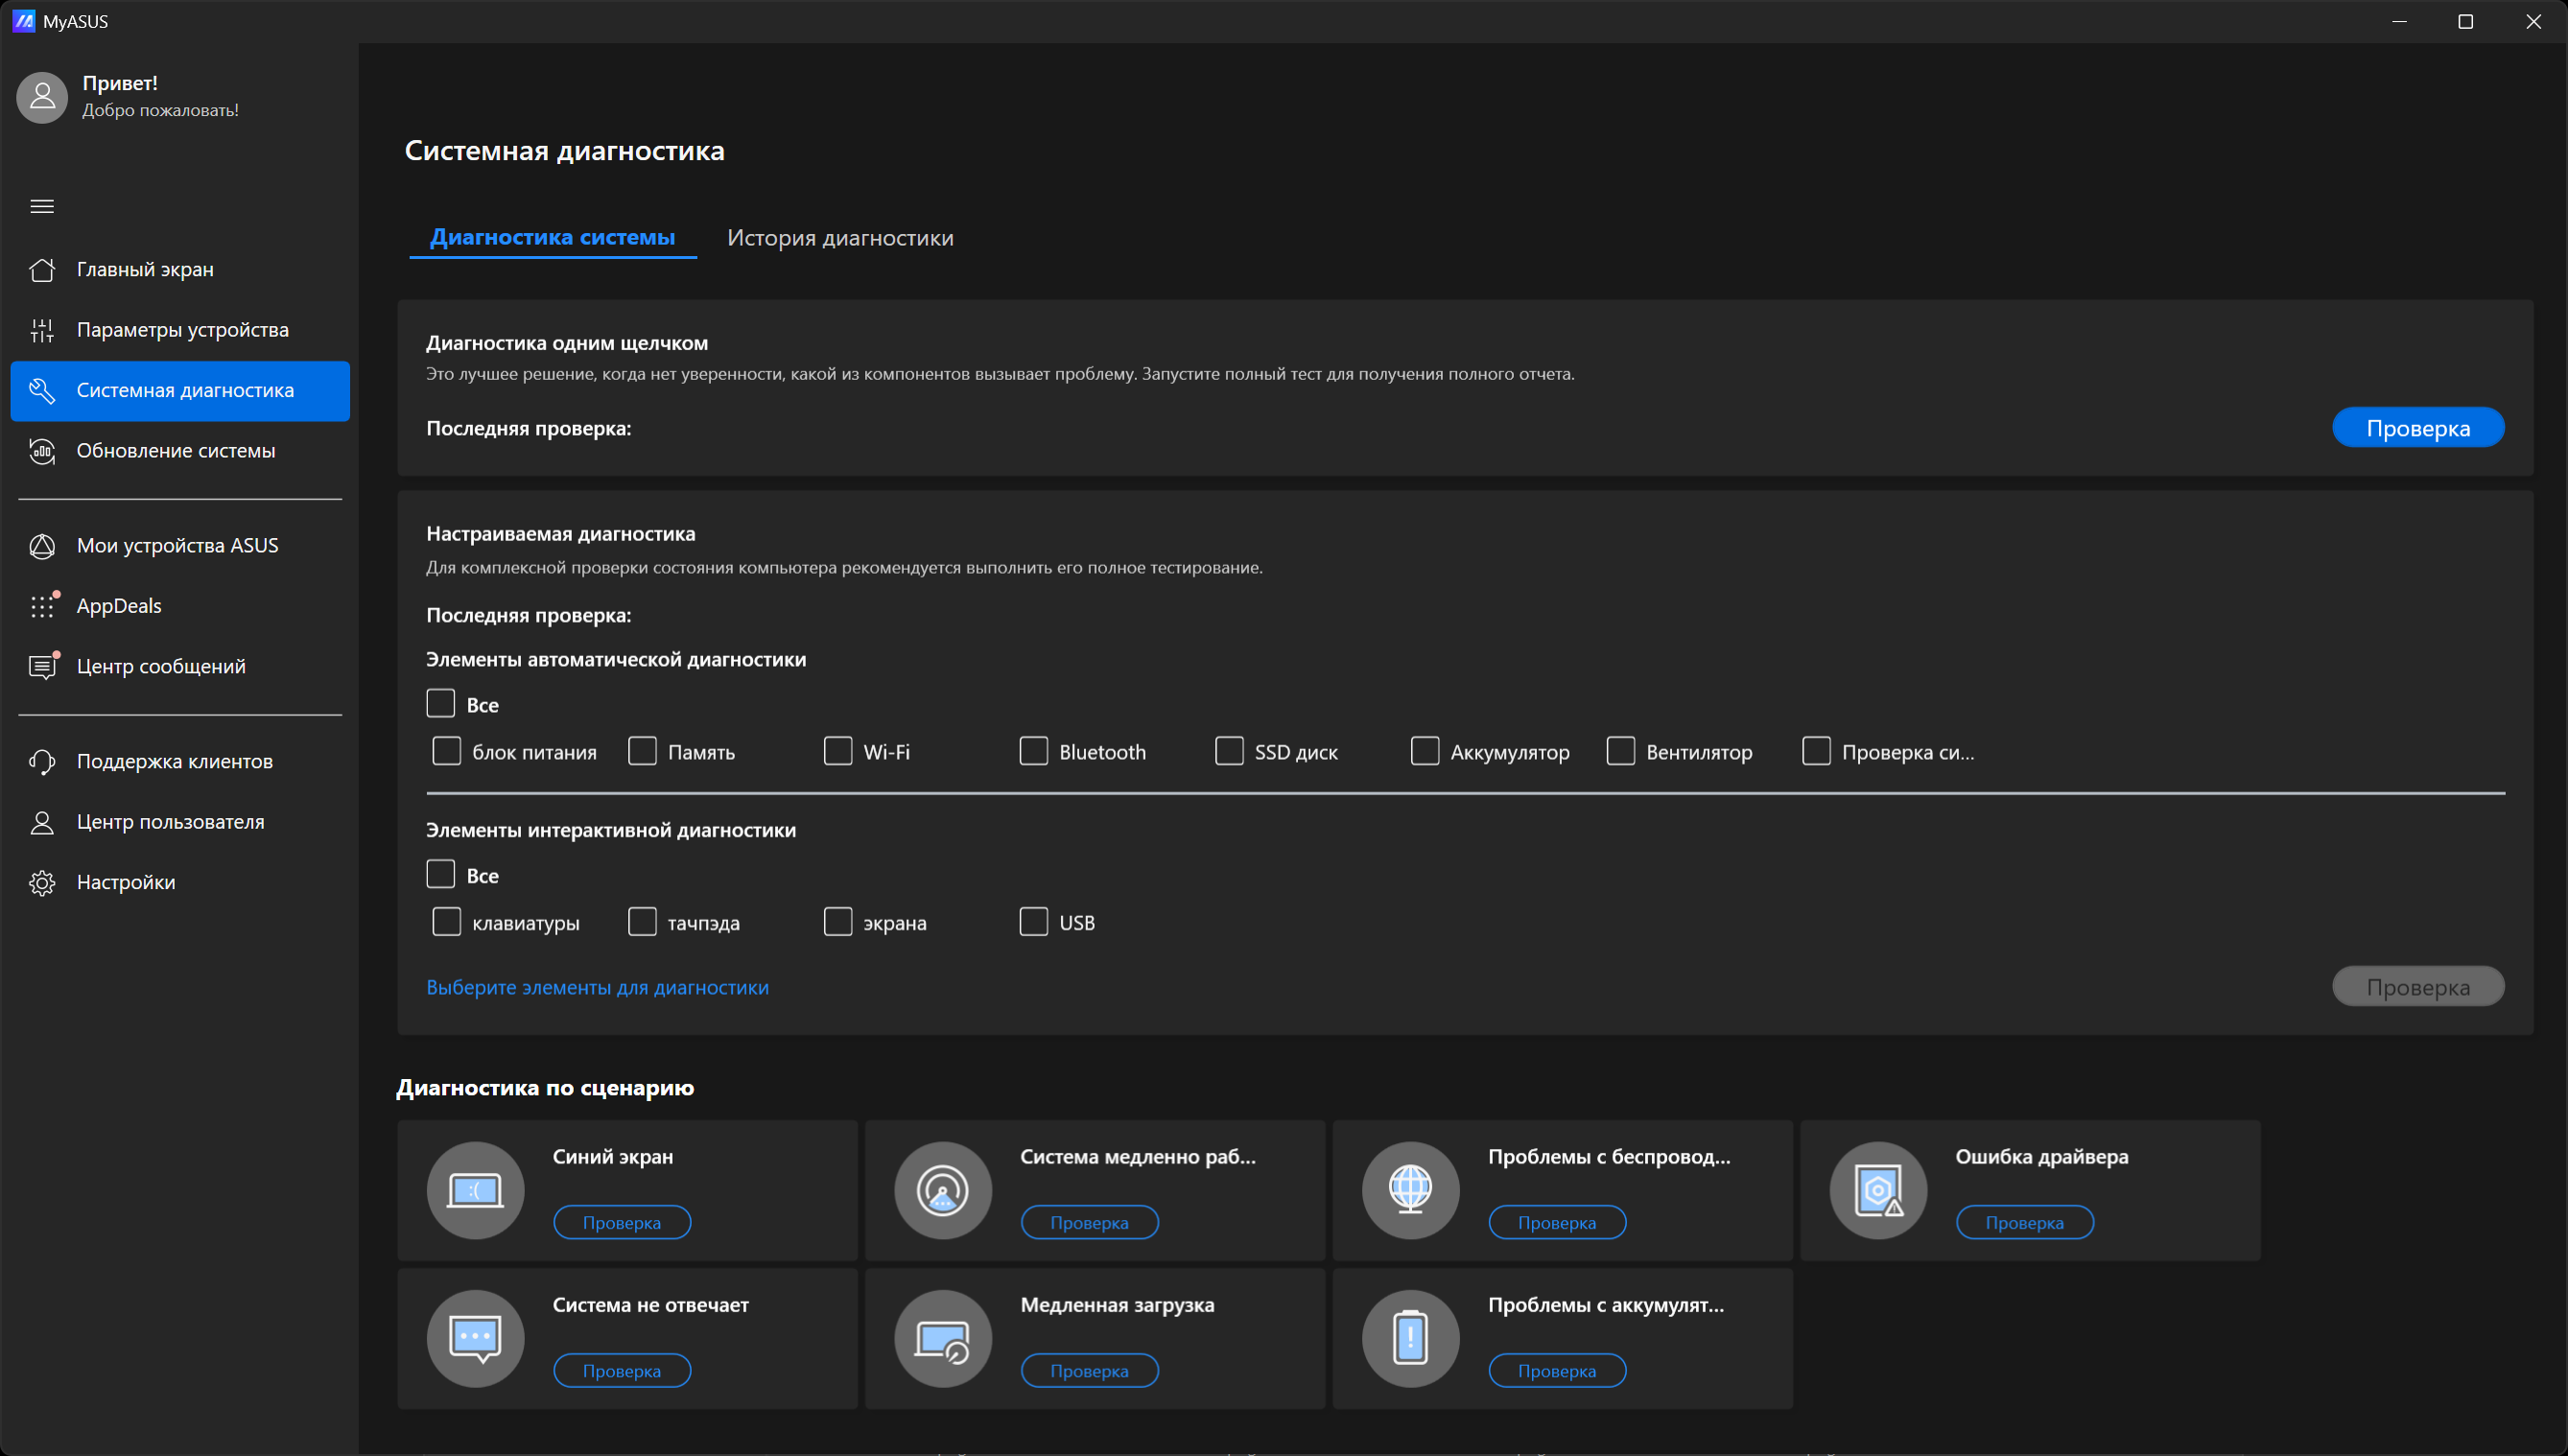Image resolution: width=2568 pixels, height=1456 pixels.
Task: Click the Мои устройства ASUS icon
Action: click(x=42, y=546)
